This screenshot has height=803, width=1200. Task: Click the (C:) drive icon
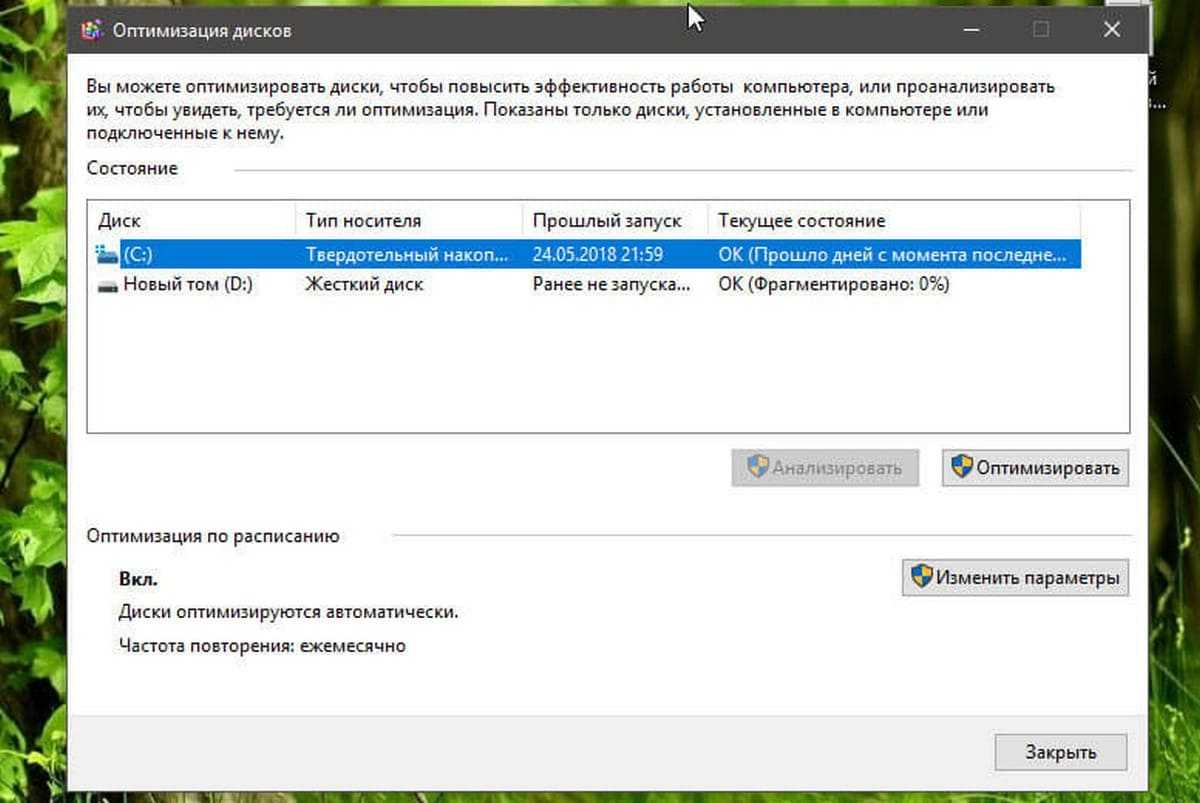pos(106,254)
